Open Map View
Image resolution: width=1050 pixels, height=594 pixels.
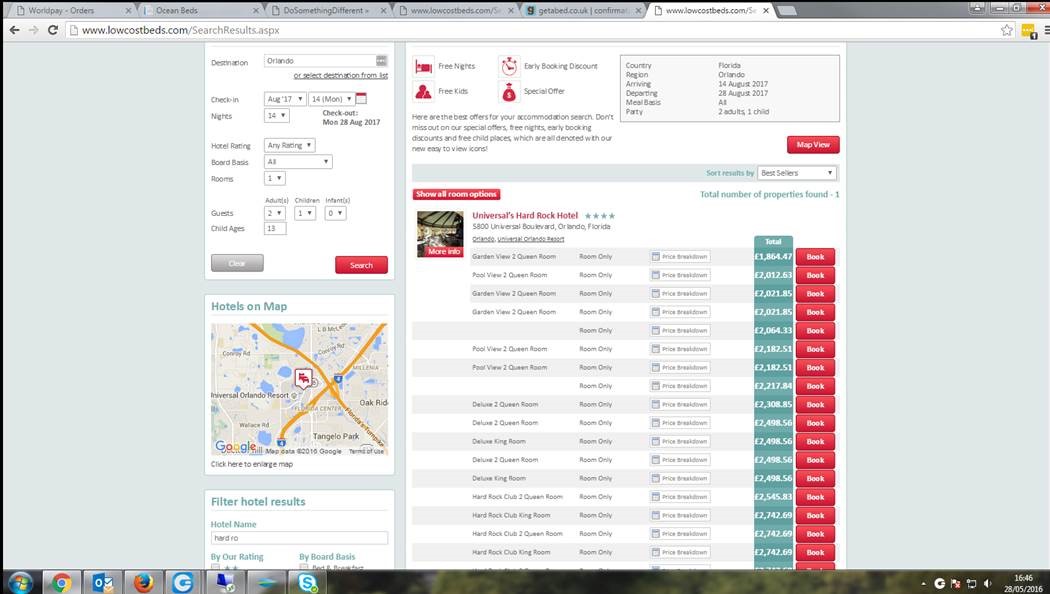(x=813, y=145)
